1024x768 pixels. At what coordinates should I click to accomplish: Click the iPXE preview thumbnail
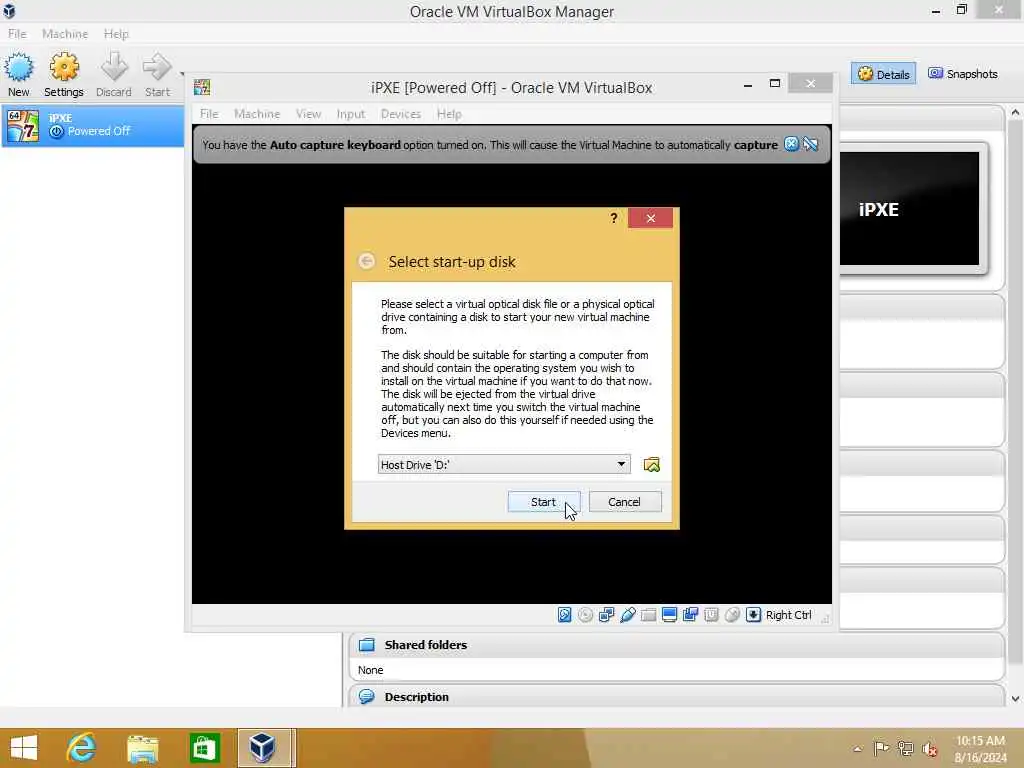click(909, 208)
